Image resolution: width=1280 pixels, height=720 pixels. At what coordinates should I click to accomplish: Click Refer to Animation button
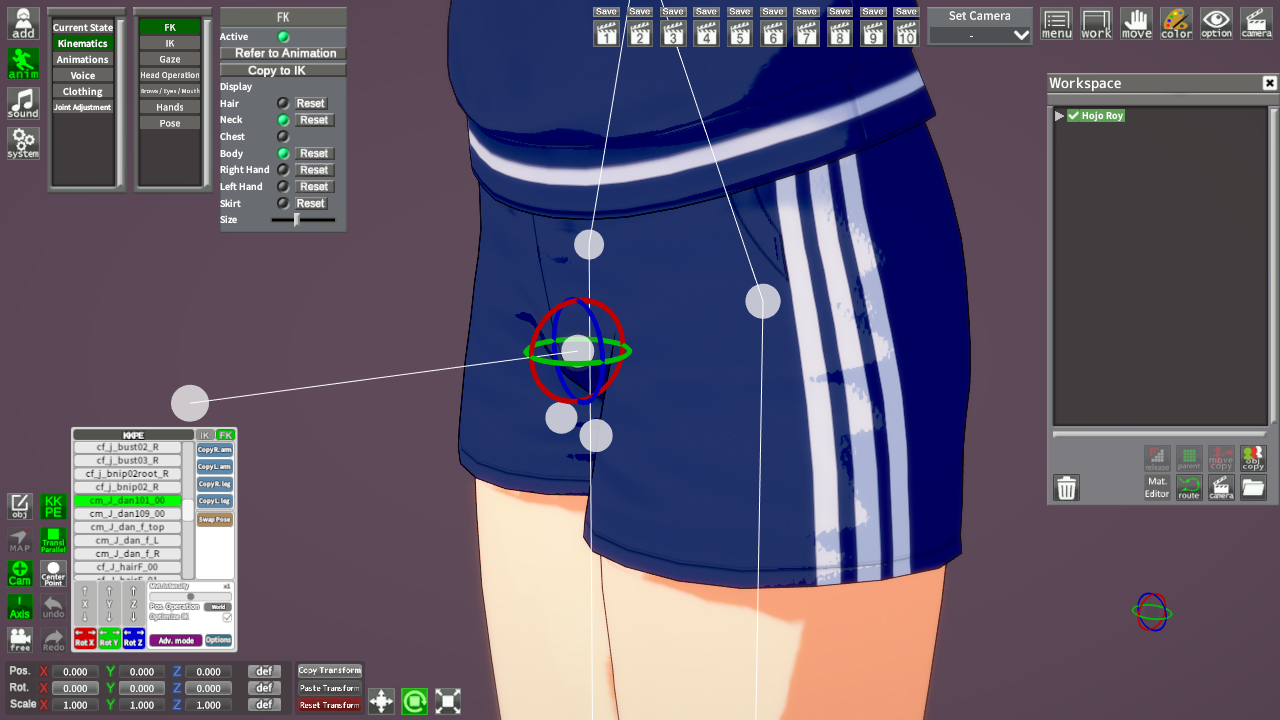click(x=285, y=53)
